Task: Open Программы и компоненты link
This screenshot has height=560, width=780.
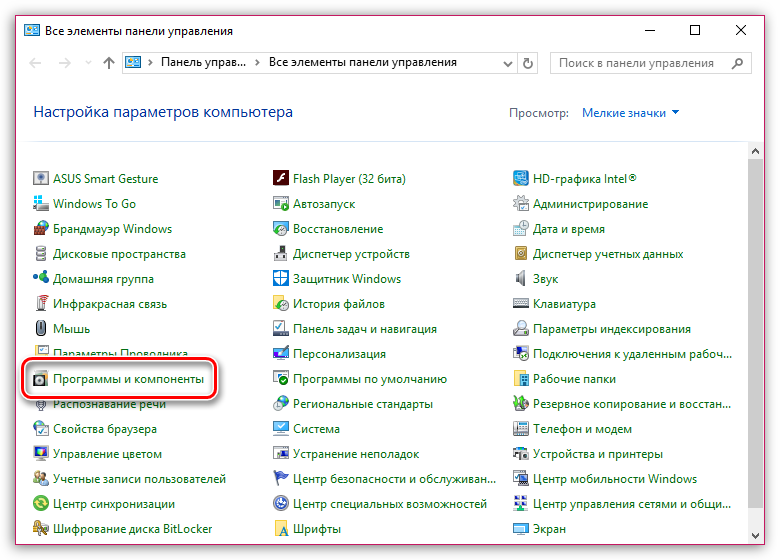Action: pos(128,379)
